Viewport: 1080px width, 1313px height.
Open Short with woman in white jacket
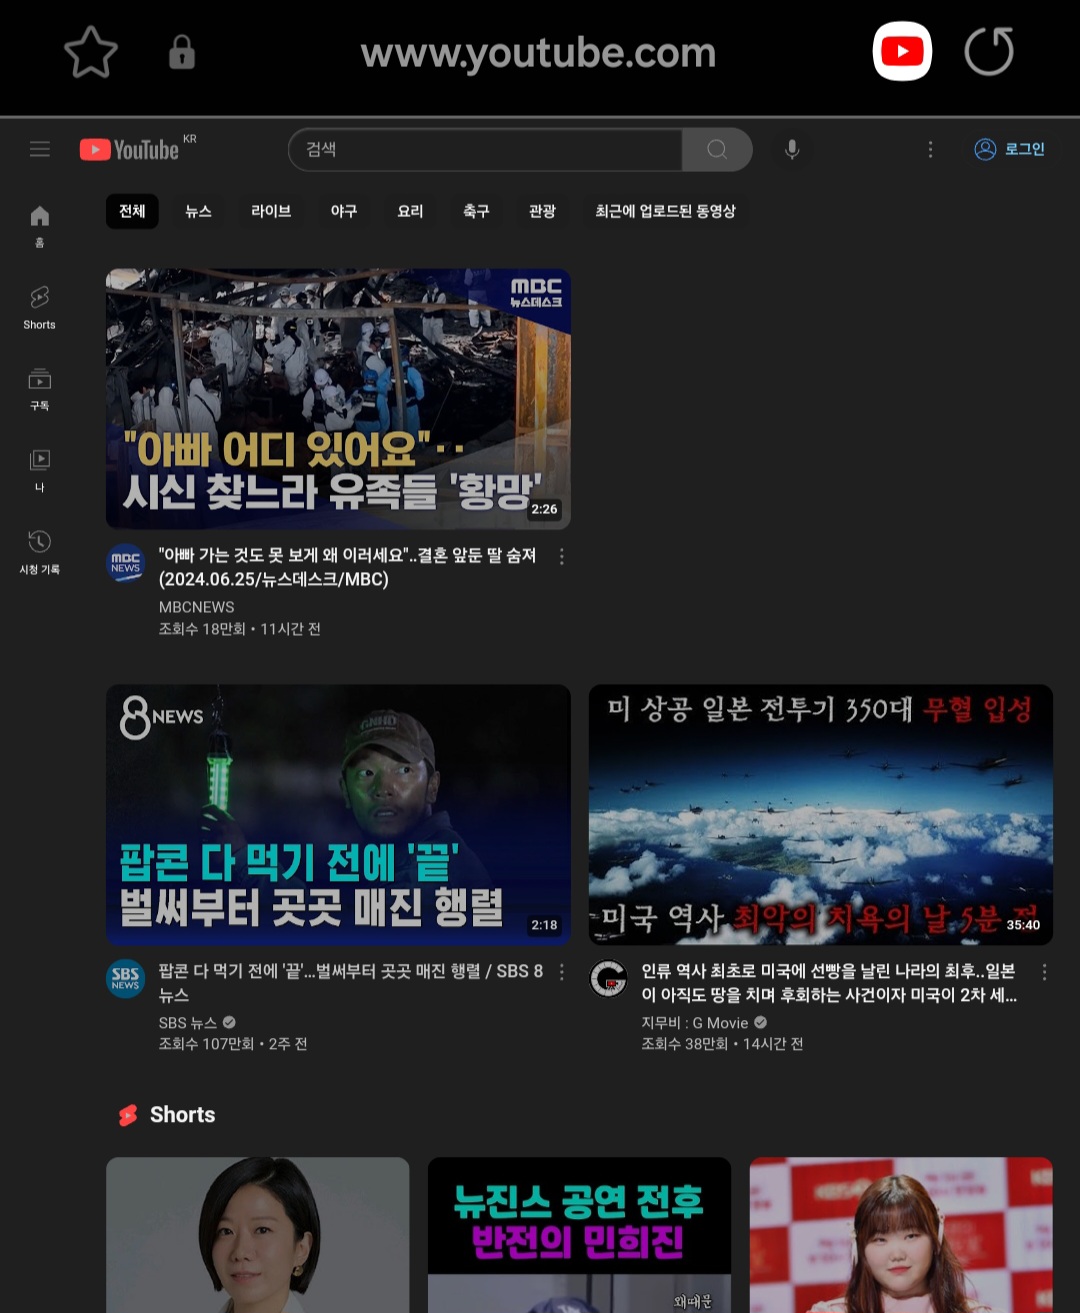click(258, 1235)
